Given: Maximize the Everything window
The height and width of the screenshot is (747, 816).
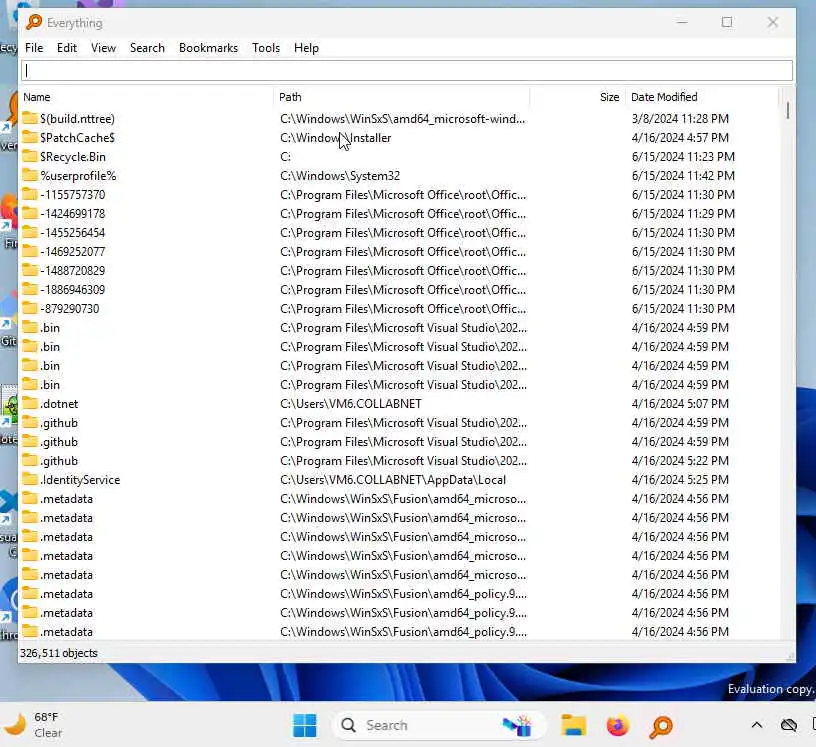Looking at the screenshot, I should point(727,22).
